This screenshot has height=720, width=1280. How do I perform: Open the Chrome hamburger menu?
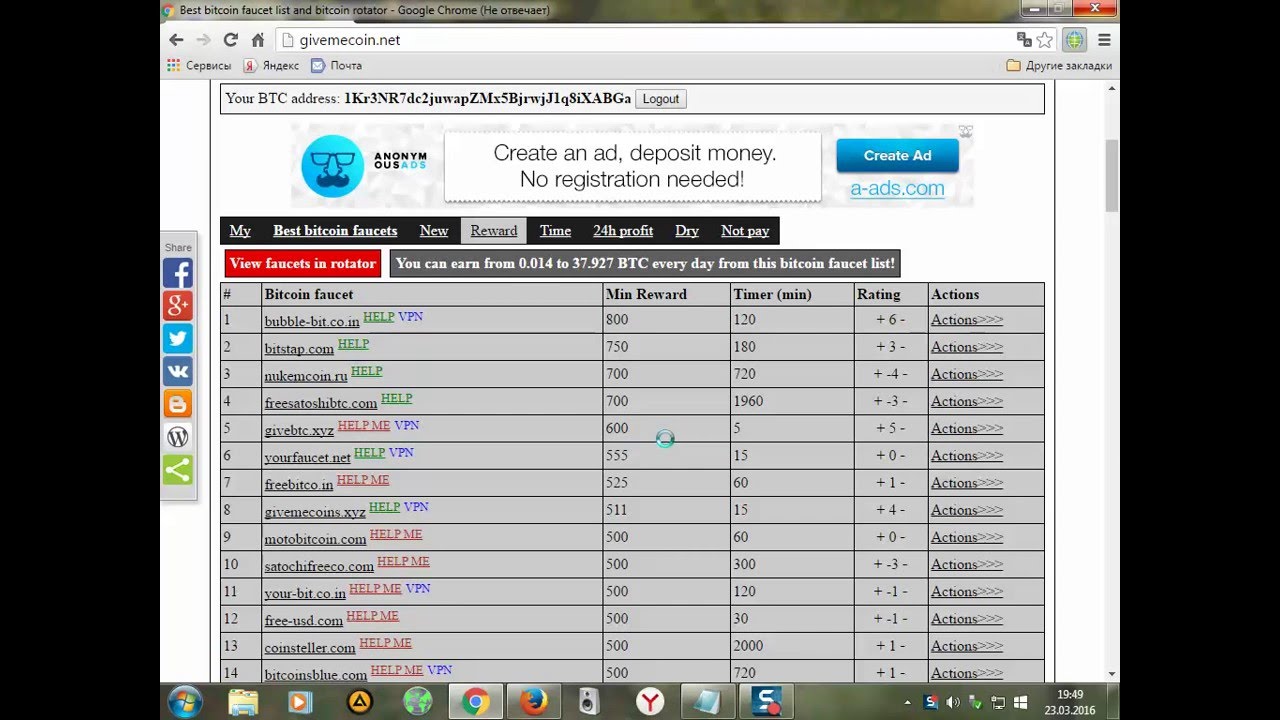click(1104, 40)
